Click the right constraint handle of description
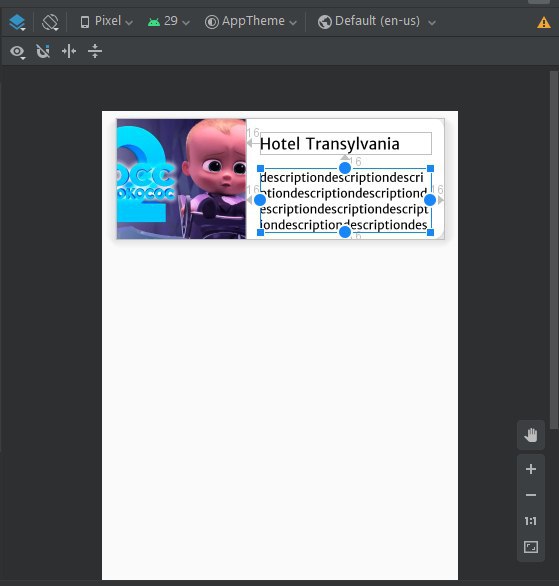 click(x=430, y=200)
